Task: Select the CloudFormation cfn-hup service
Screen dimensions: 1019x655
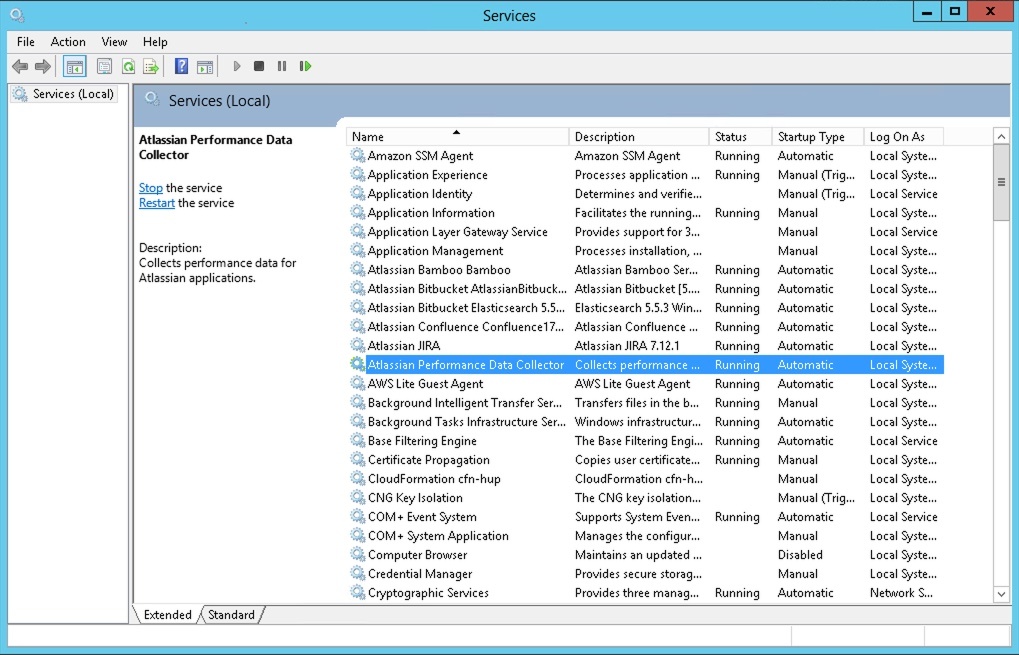Action: (646, 478)
